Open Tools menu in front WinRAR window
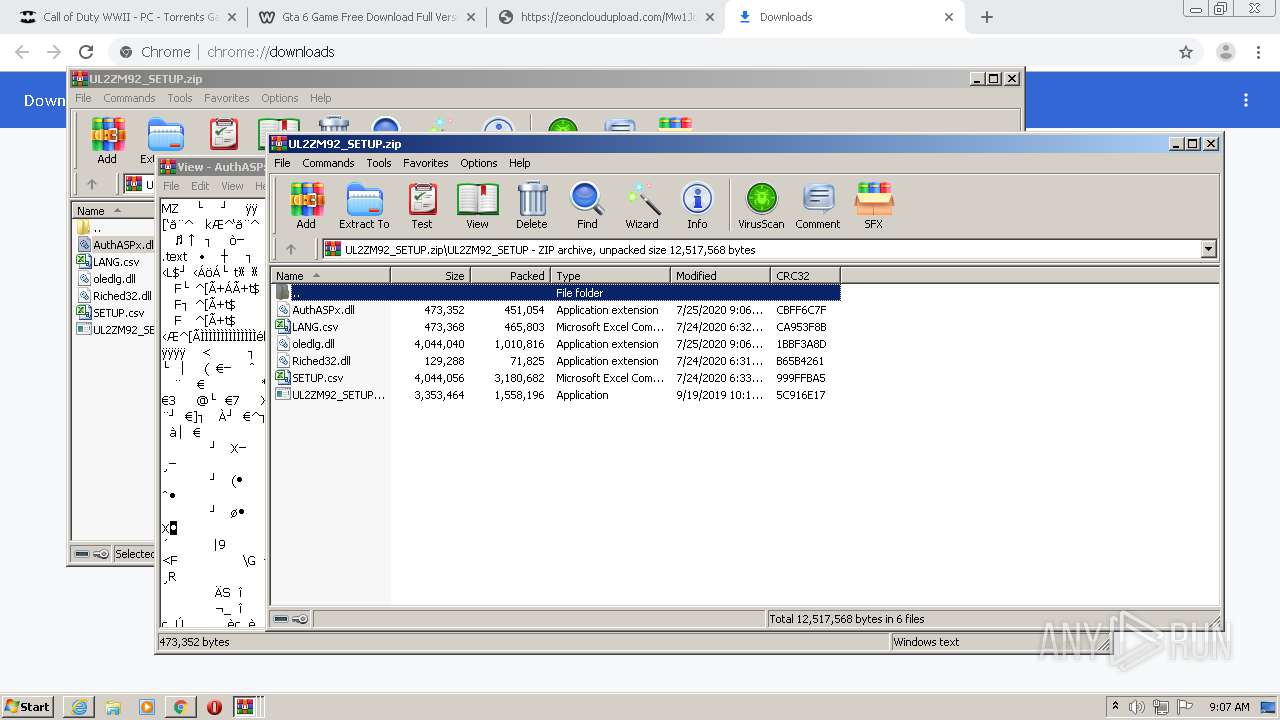 (x=379, y=163)
